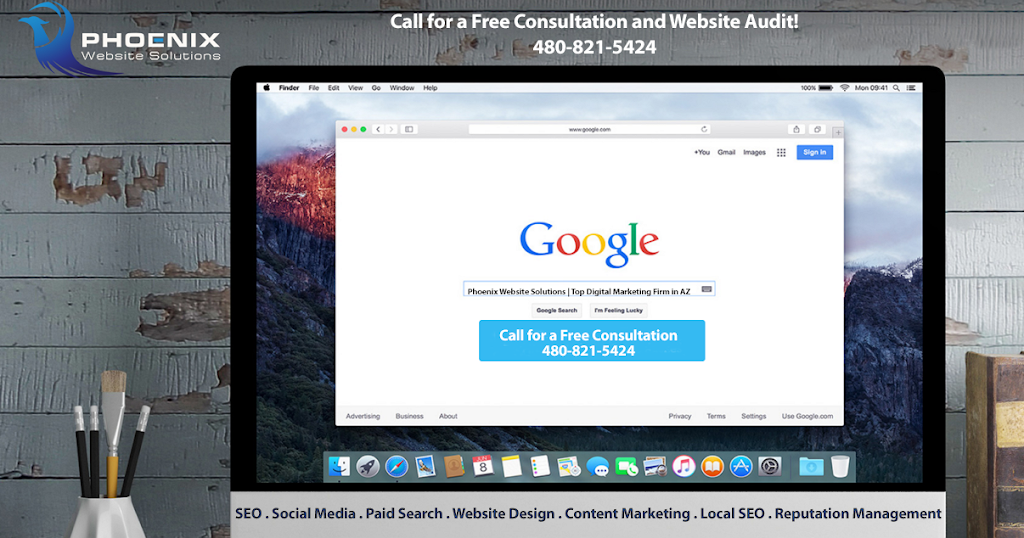1024x538 pixels.
Task: Open yellow Notes icon in dock
Action: pos(511,466)
